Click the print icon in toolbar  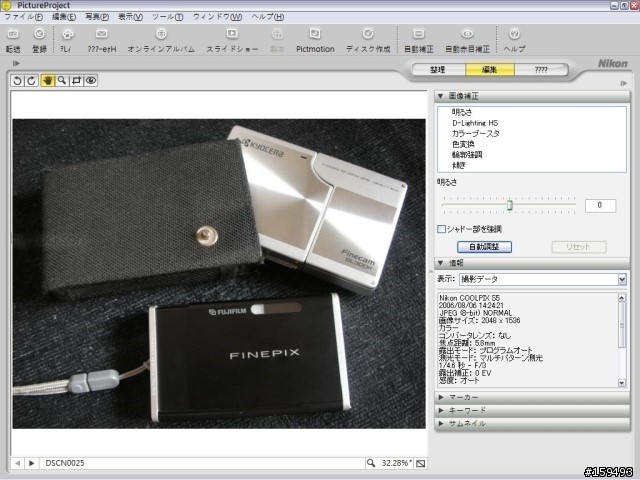(x=67, y=34)
